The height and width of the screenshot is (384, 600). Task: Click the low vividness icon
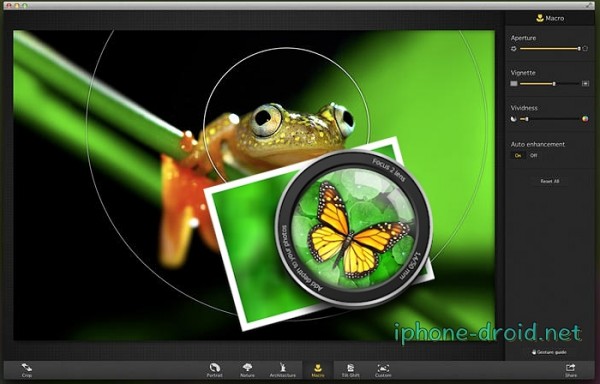coord(514,119)
